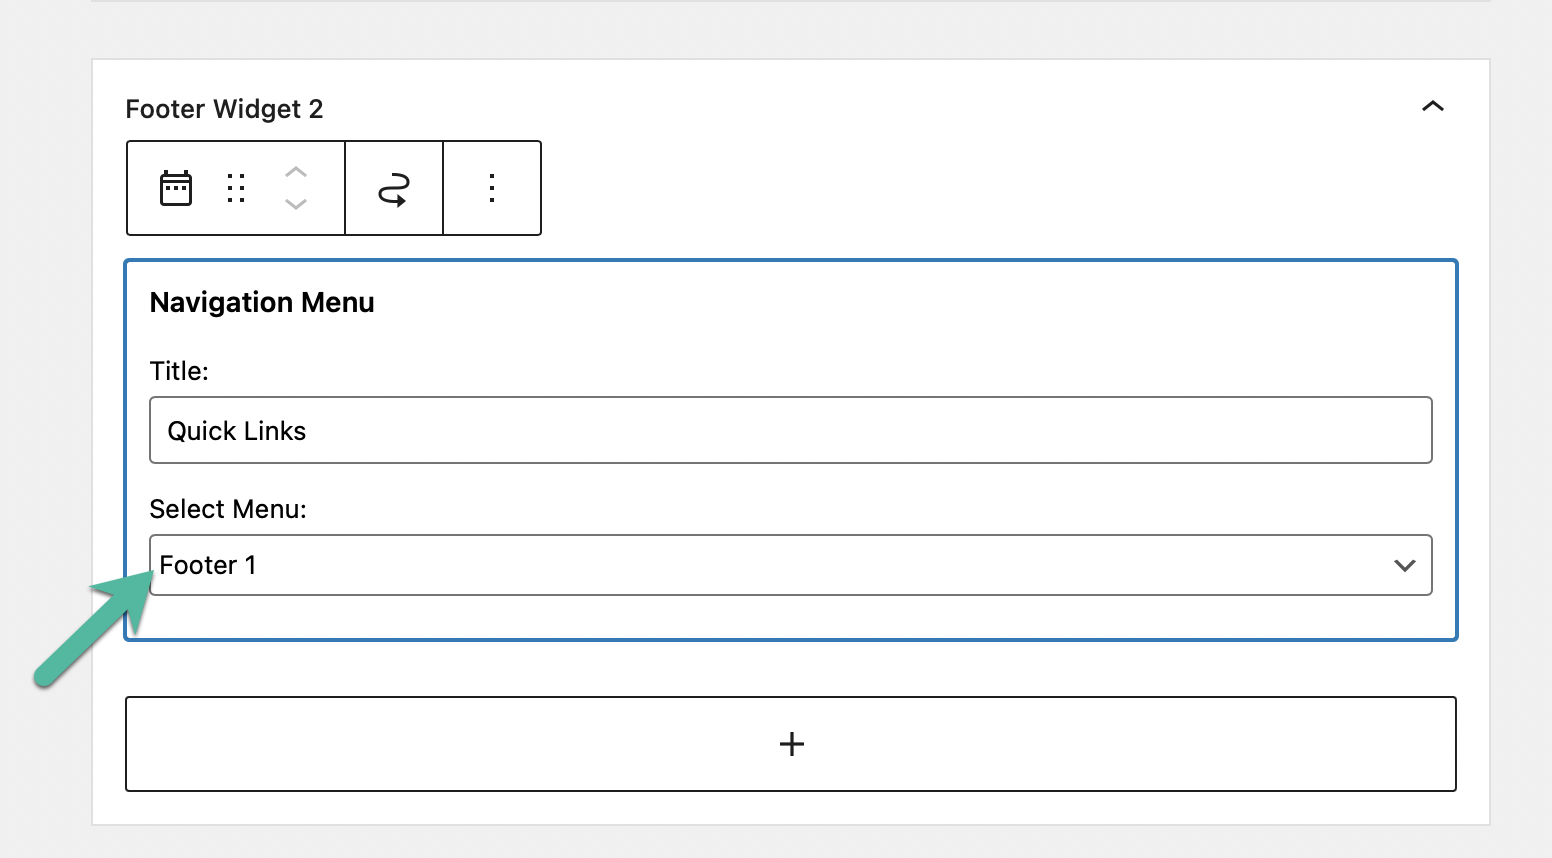
Task: Click the Select Menu: label
Action: (228, 509)
